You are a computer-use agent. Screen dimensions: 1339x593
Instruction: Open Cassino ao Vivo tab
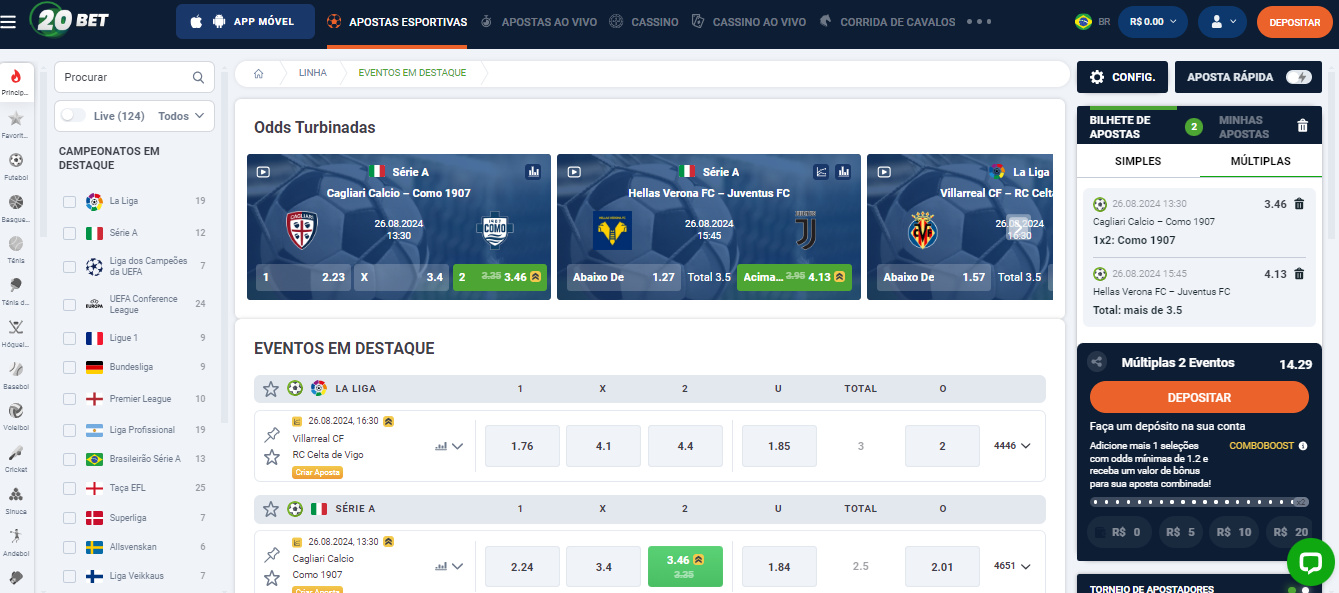pyautogui.click(x=748, y=22)
